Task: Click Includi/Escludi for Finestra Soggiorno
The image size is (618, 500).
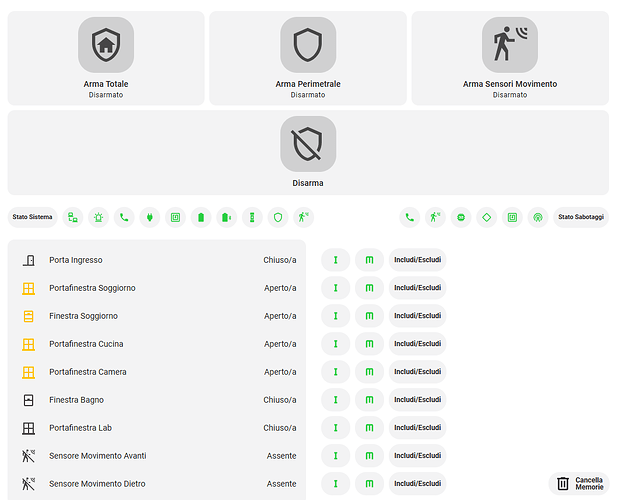Action: click(417, 316)
